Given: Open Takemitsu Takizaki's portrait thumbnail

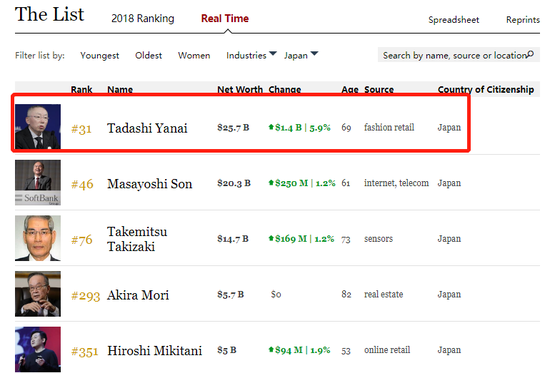Looking at the screenshot, I should 38,238.
